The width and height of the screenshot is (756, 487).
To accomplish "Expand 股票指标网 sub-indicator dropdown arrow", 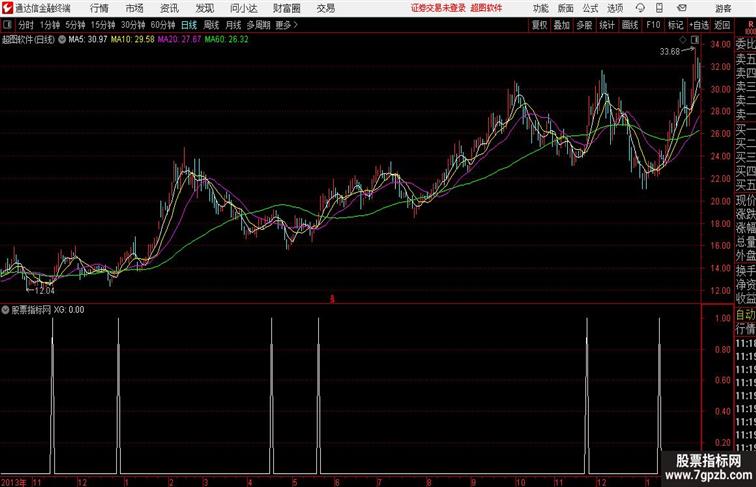I will pos(5,310).
